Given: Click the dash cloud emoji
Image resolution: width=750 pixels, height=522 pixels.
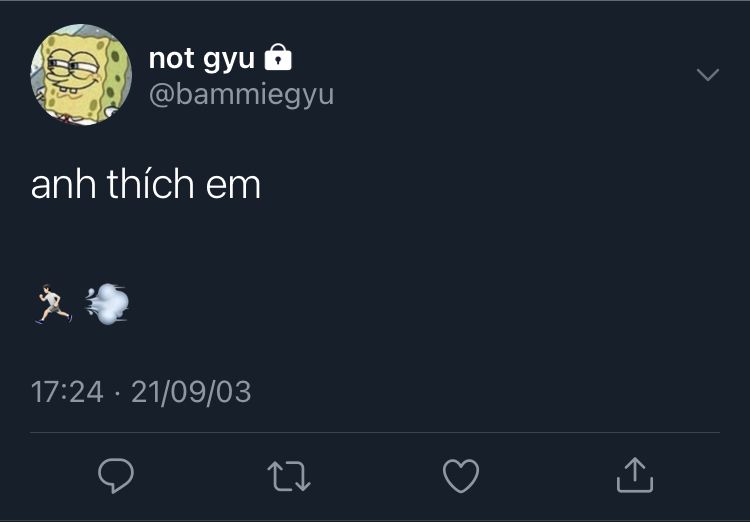Looking at the screenshot, I should pos(107,304).
